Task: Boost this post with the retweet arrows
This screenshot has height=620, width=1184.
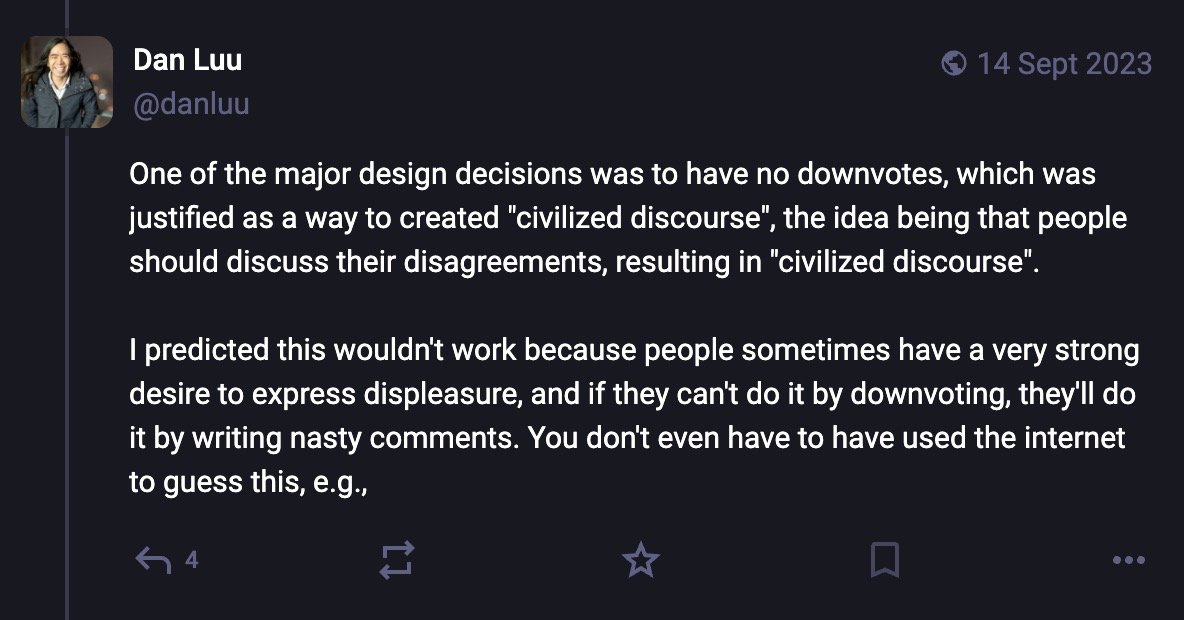Action: click(397, 561)
